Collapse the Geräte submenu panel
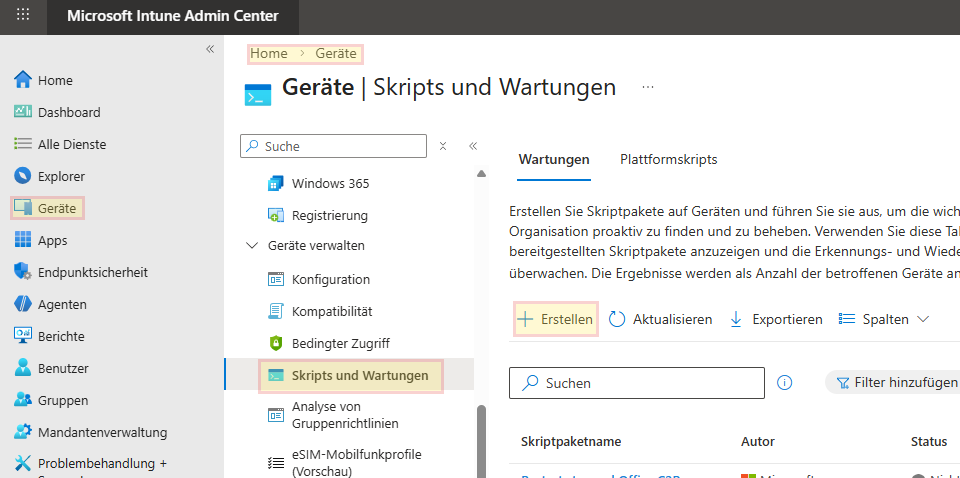960x478 pixels. (x=473, y=146)
